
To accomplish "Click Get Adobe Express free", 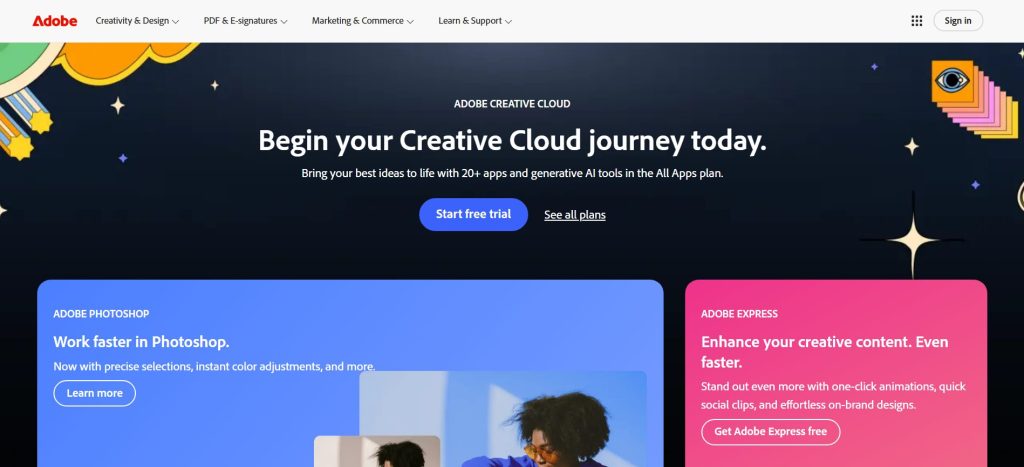I will point(771,432).
